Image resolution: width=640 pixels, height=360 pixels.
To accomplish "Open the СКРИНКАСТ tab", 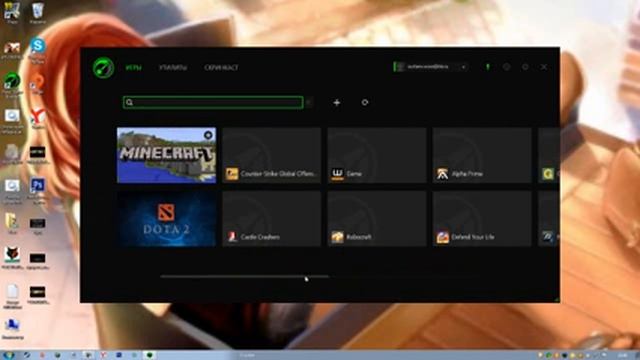I will tap(221, 67).
